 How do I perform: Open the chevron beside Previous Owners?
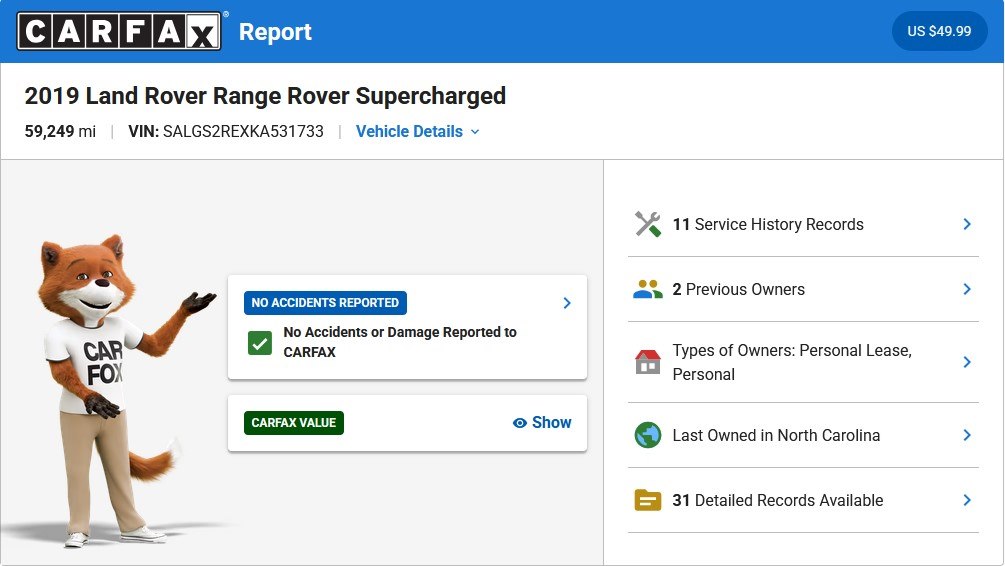tap(967, 290)
